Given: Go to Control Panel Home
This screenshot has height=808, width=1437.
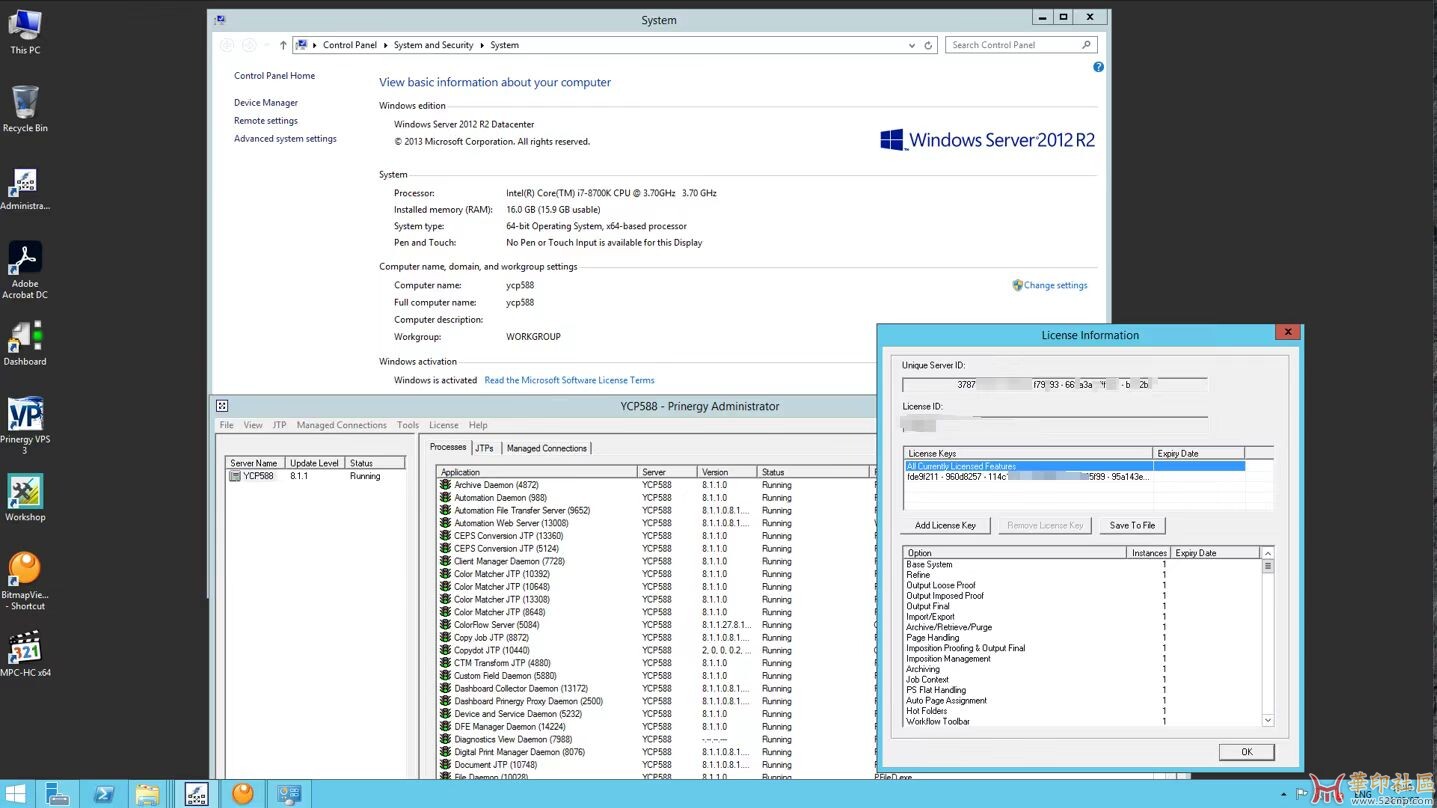Looking at the screenshot, I should pos(274,76).
